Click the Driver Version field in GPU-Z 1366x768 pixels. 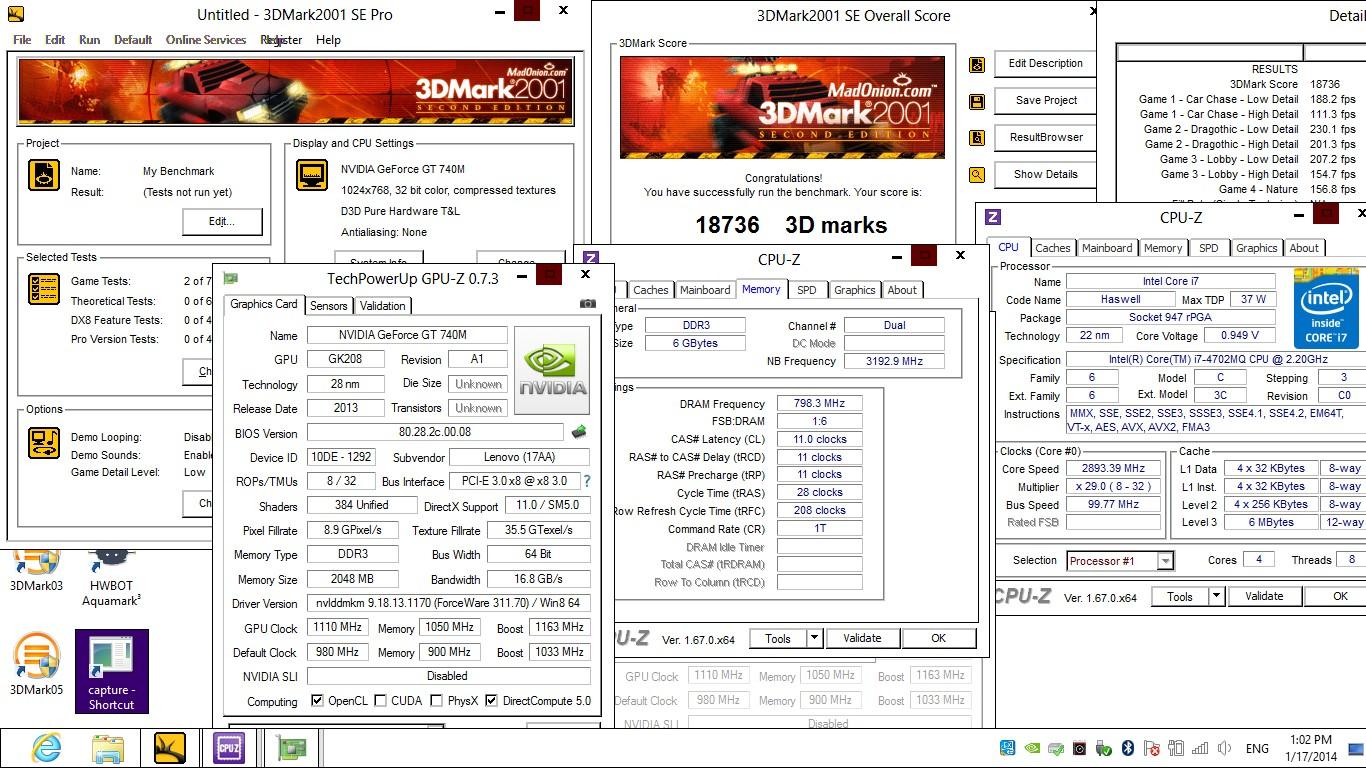[x=448, y=603]
